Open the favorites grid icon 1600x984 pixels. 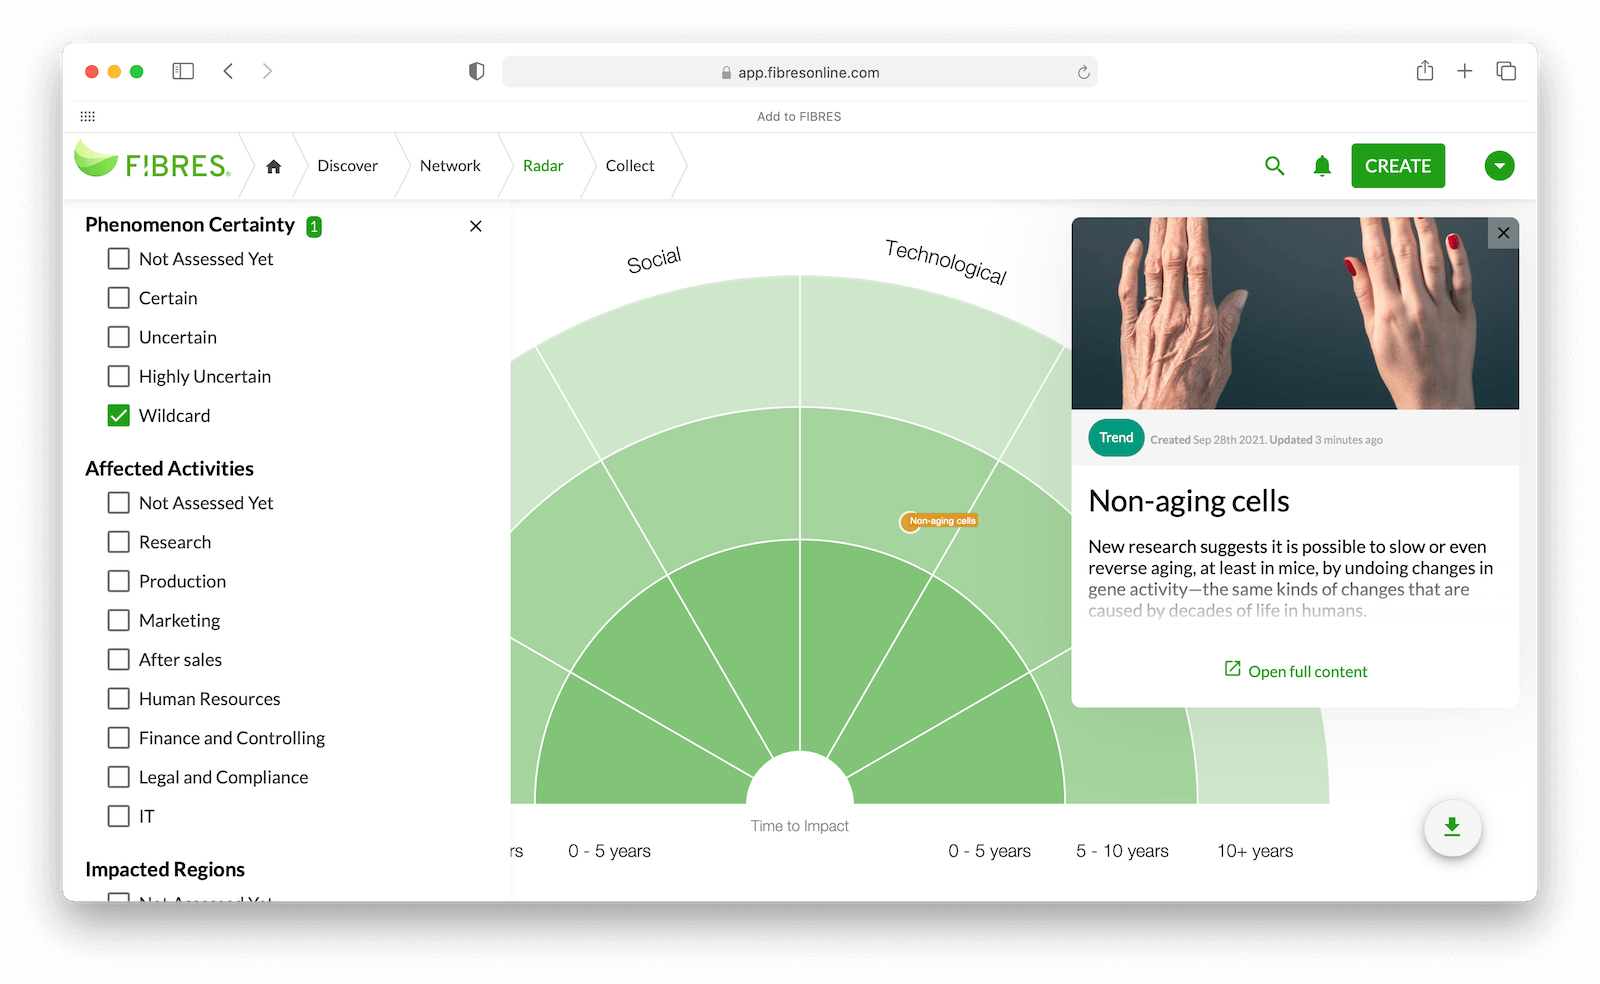point(88,117)
